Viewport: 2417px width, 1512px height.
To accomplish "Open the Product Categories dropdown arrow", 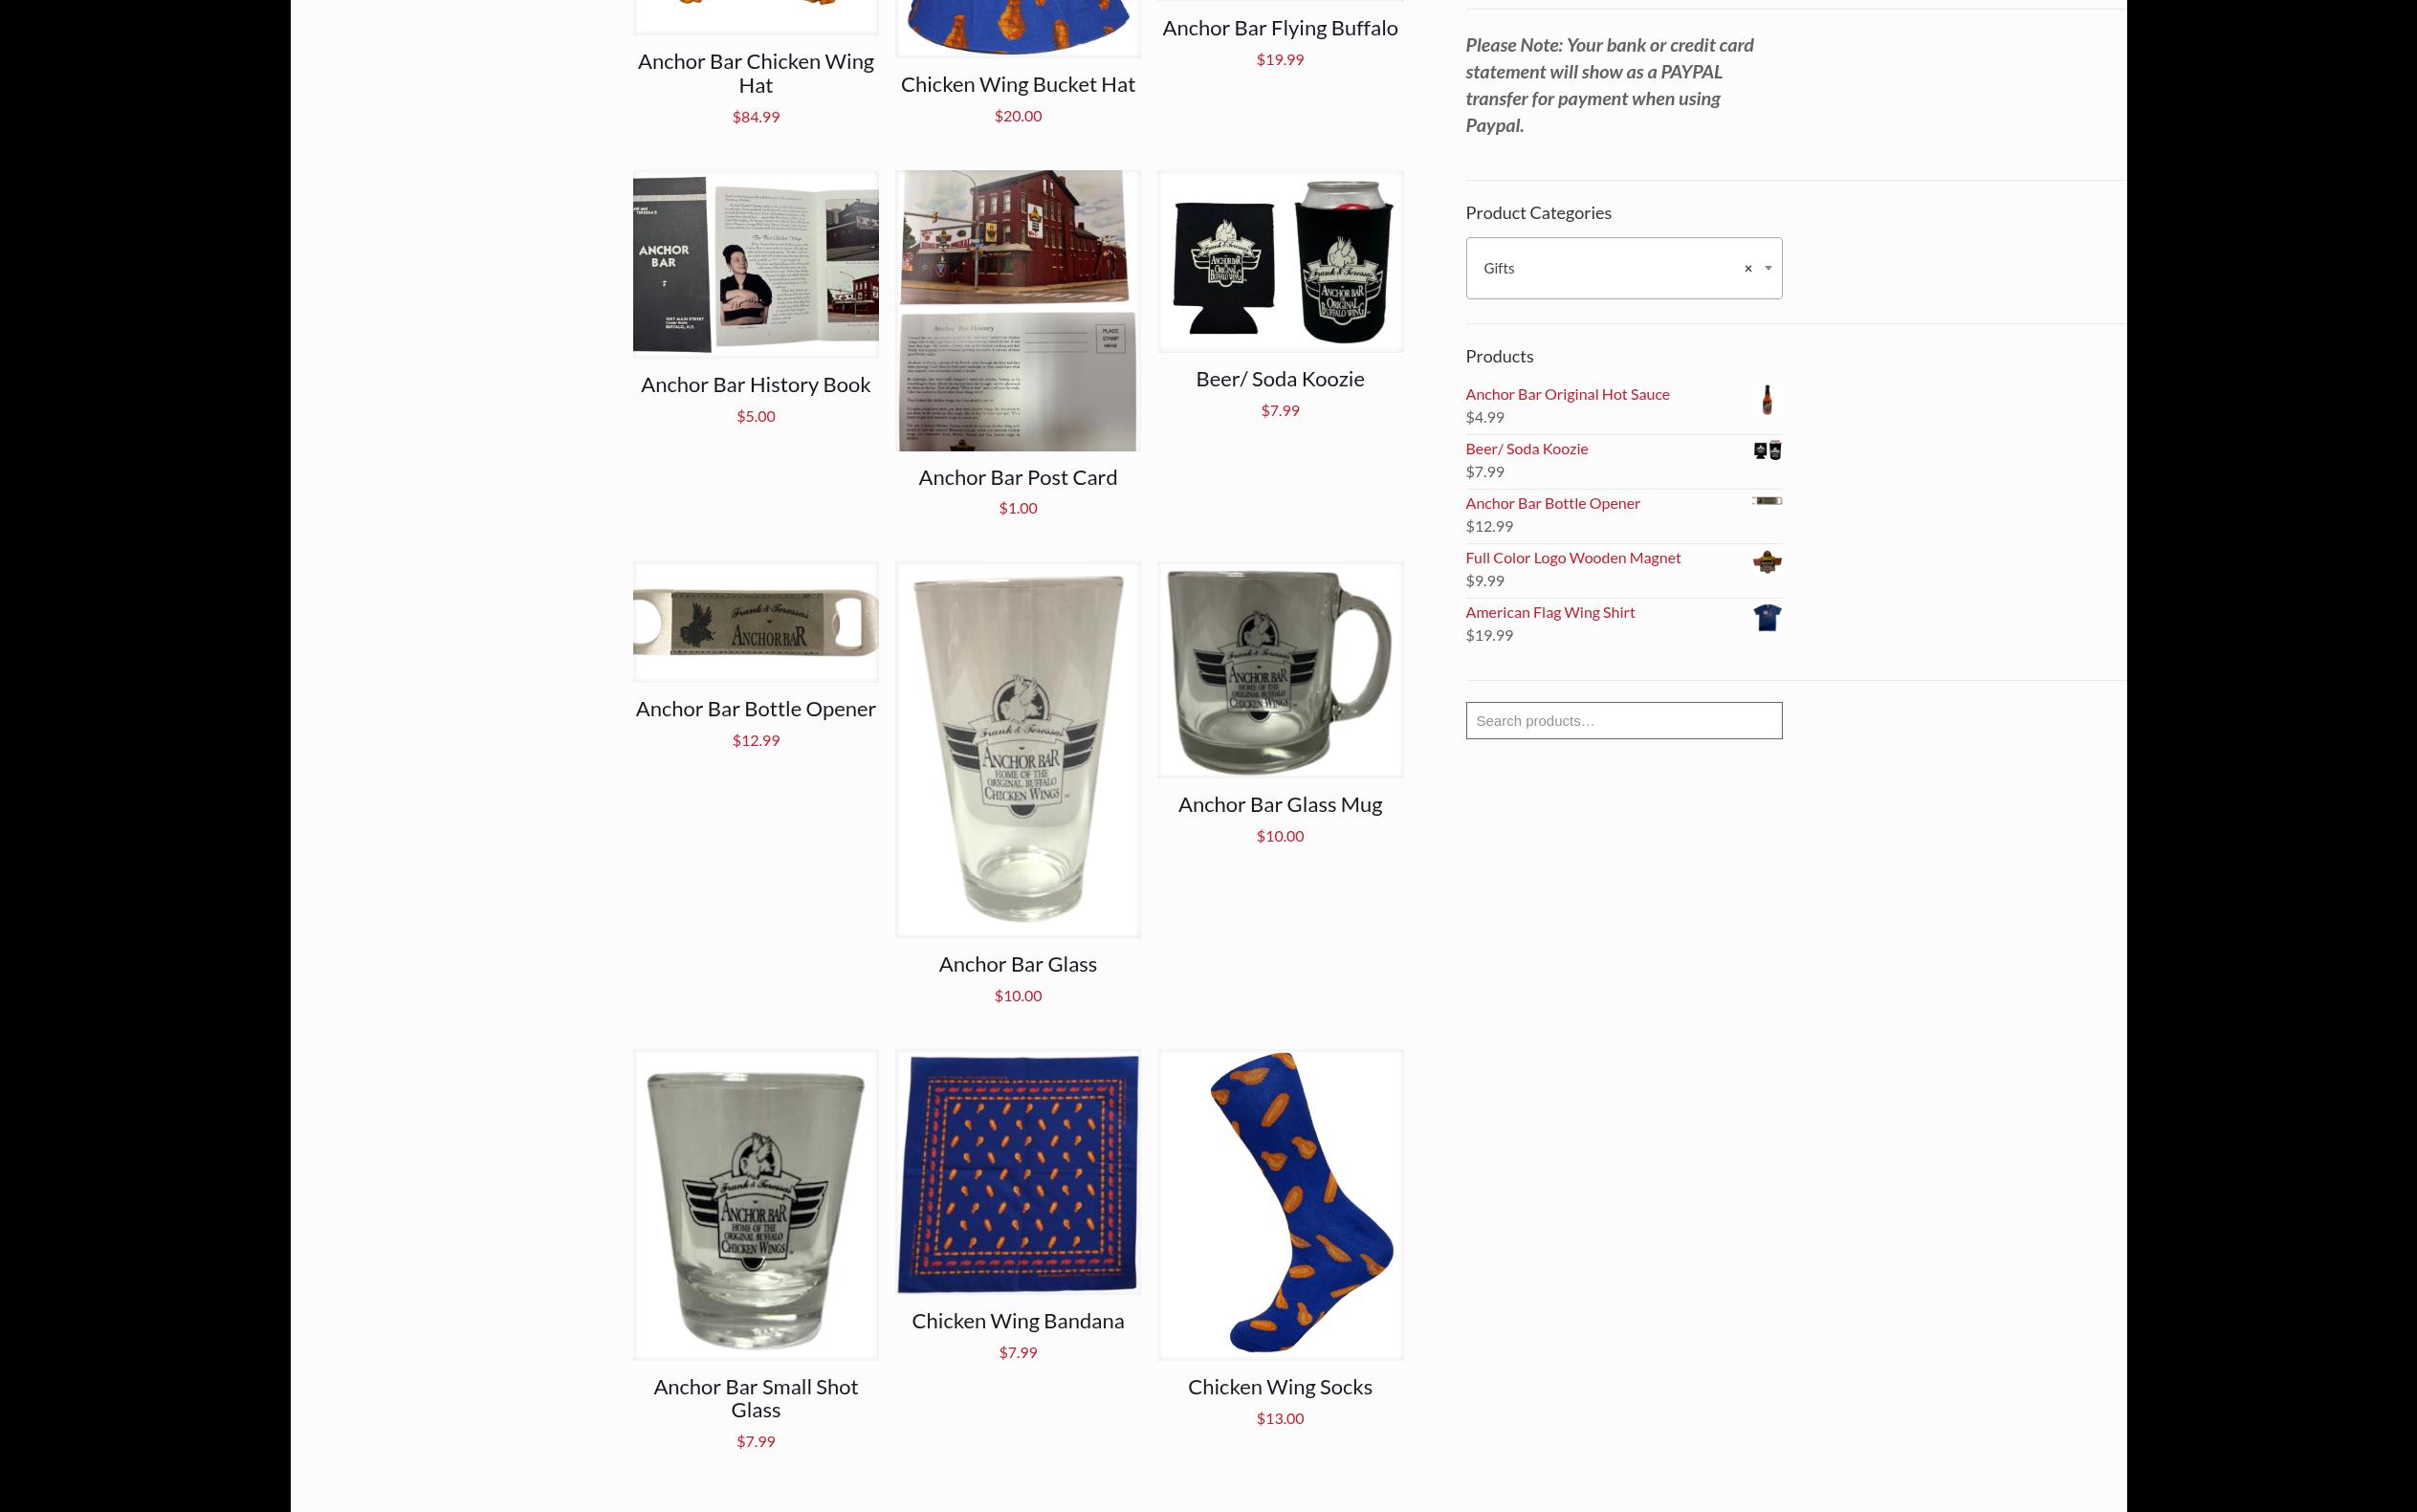I will tap(1768, 268).
